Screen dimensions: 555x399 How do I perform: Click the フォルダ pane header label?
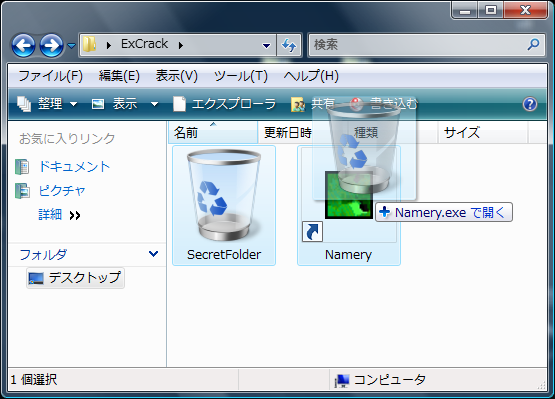coord(43,255)
